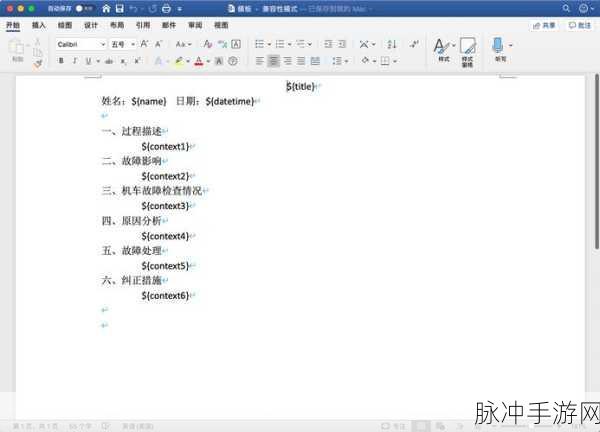
Task: Open the 绘图 (Draw) tab
Action: tap(65, 25)
